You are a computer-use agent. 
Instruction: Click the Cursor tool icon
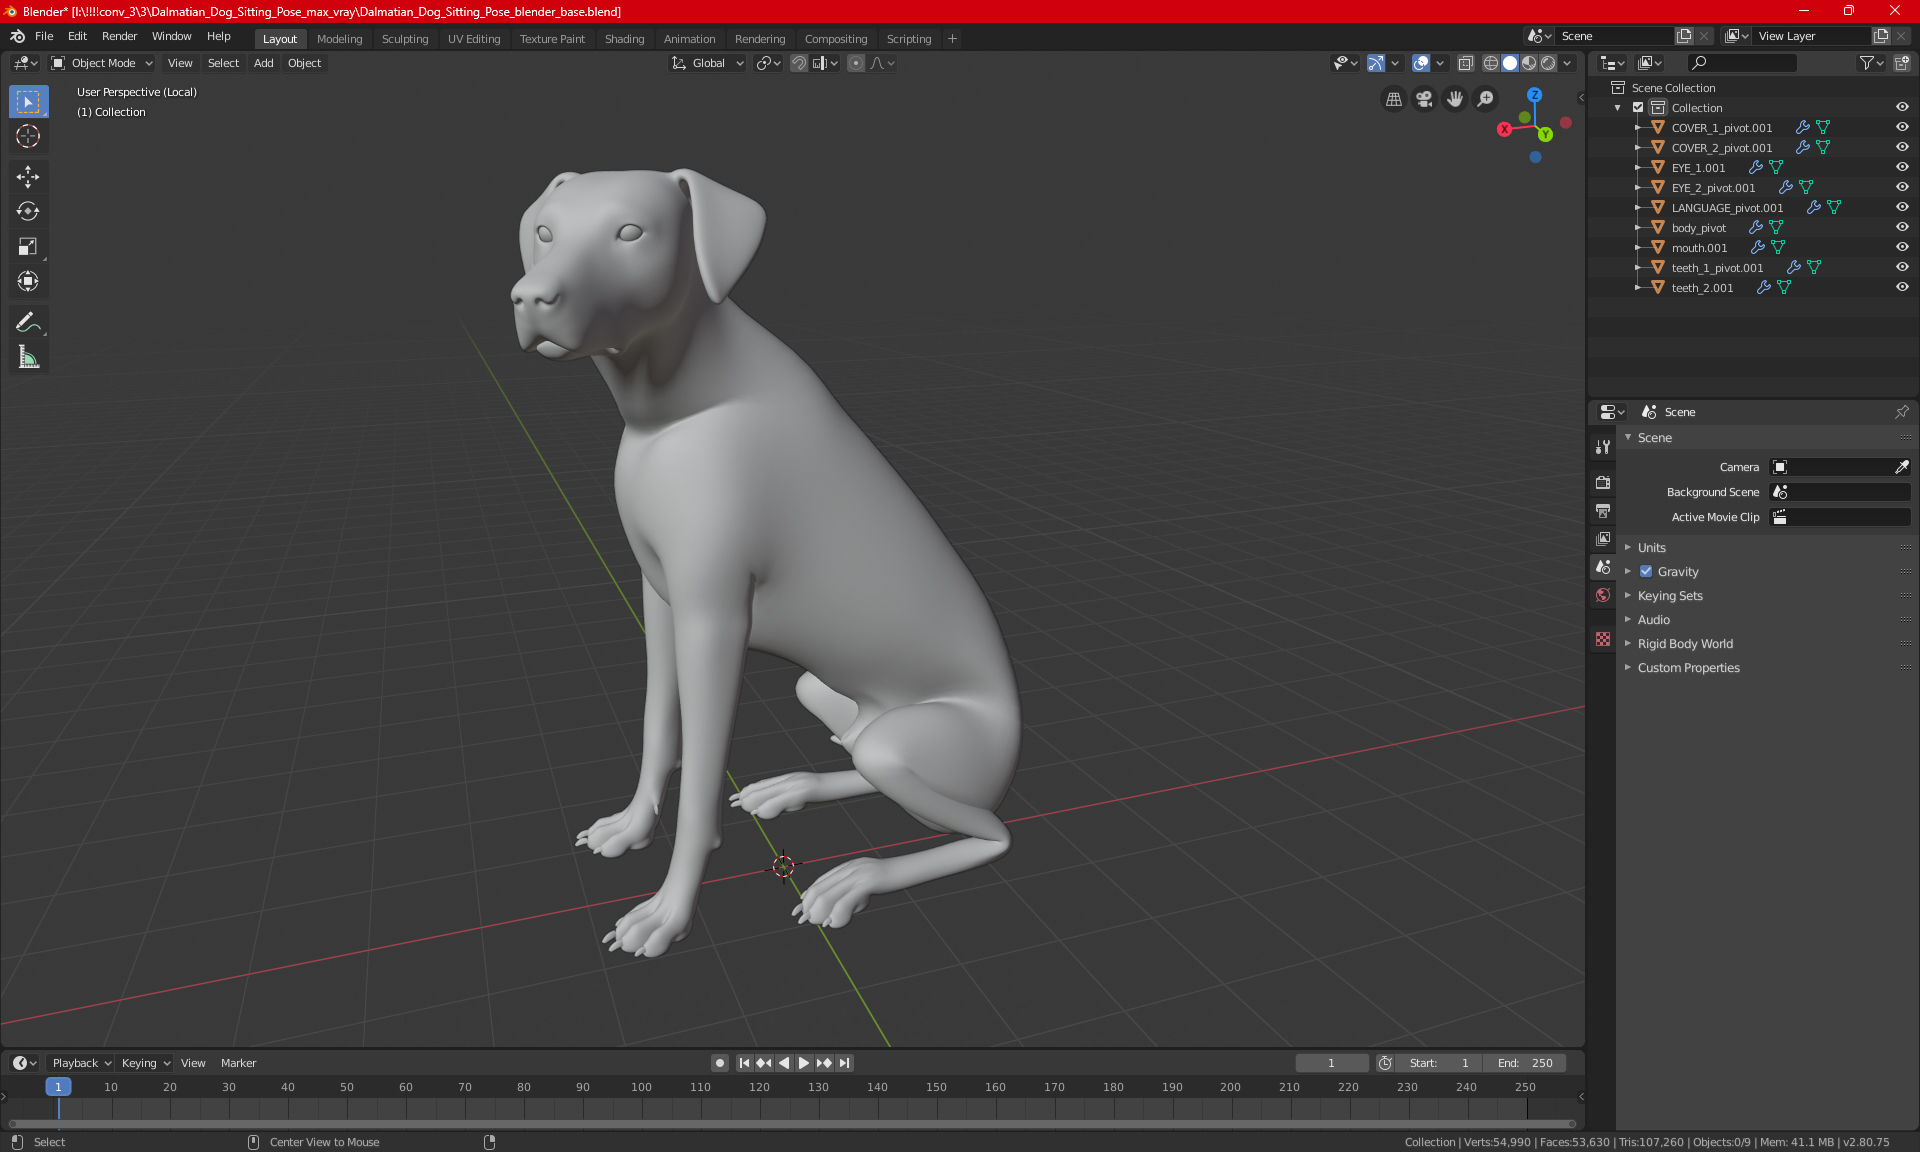pyautogui.click(x=28, y=136)
